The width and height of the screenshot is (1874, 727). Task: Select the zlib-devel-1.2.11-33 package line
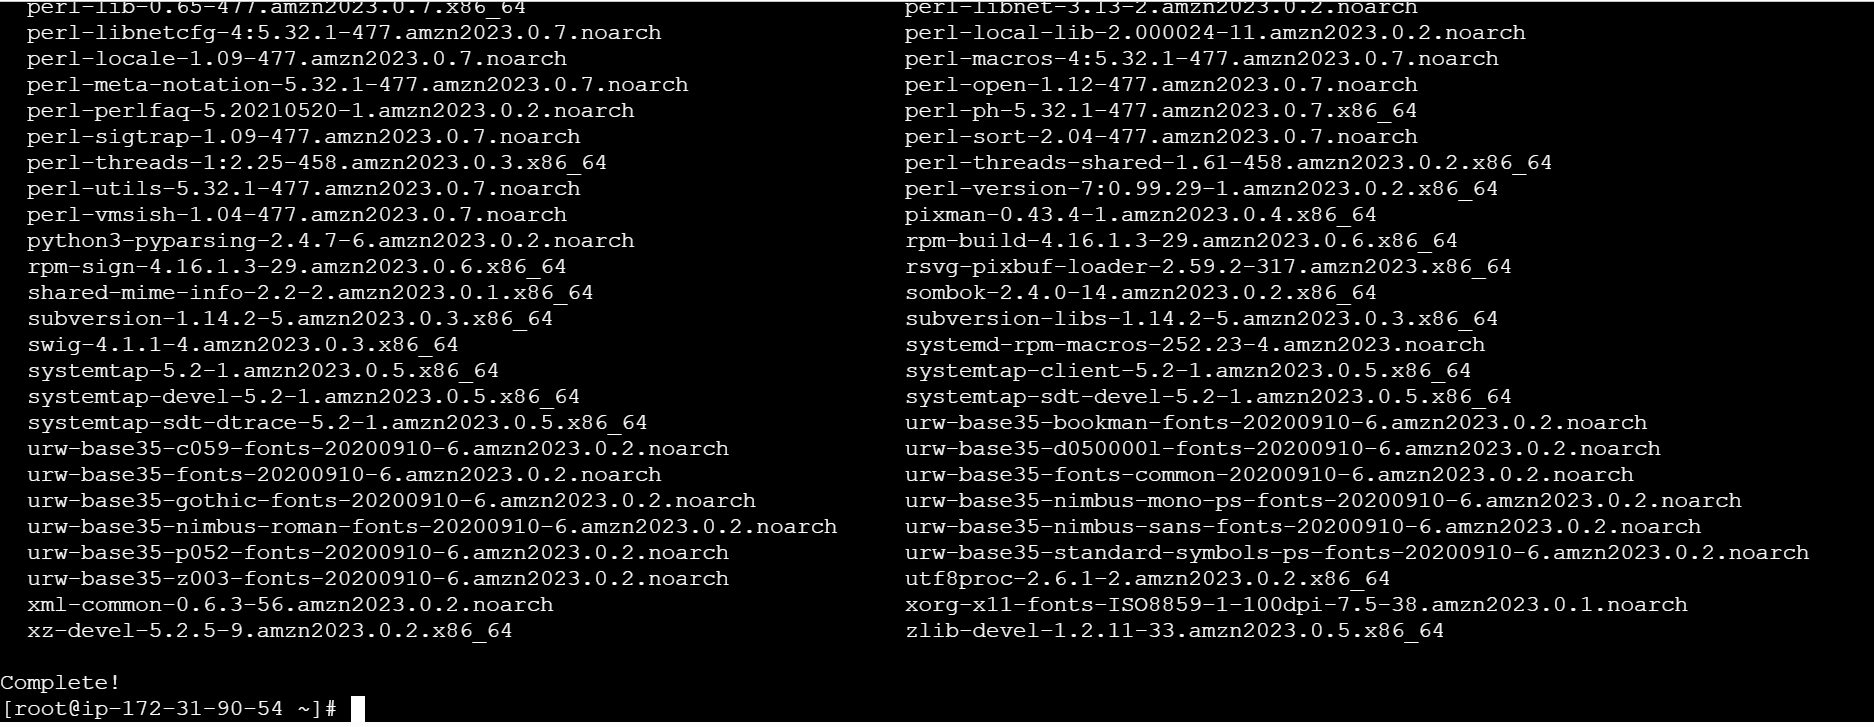pyautogui.click(x=1174, y=631)
